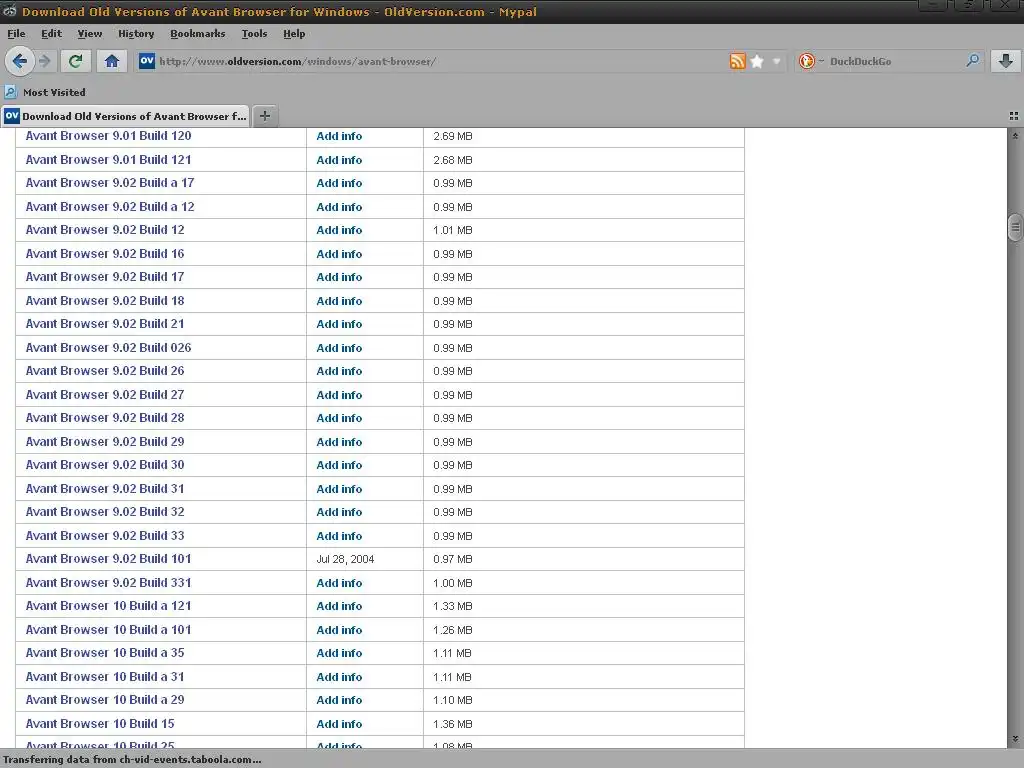
Task: Click the status bar transferring data text
Action: [x=132, y=760]
